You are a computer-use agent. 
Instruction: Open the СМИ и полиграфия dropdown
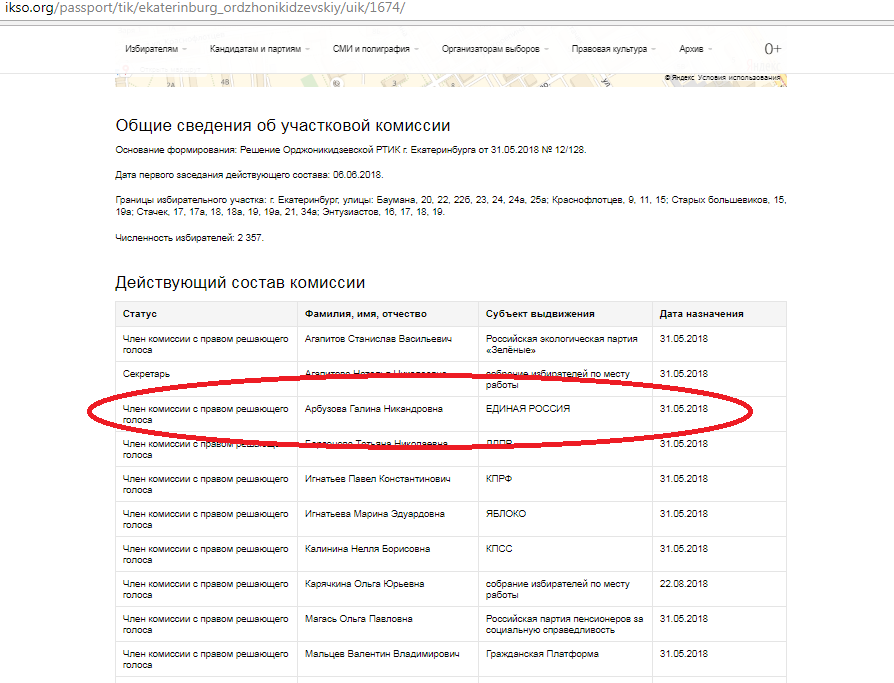(375, 49)
